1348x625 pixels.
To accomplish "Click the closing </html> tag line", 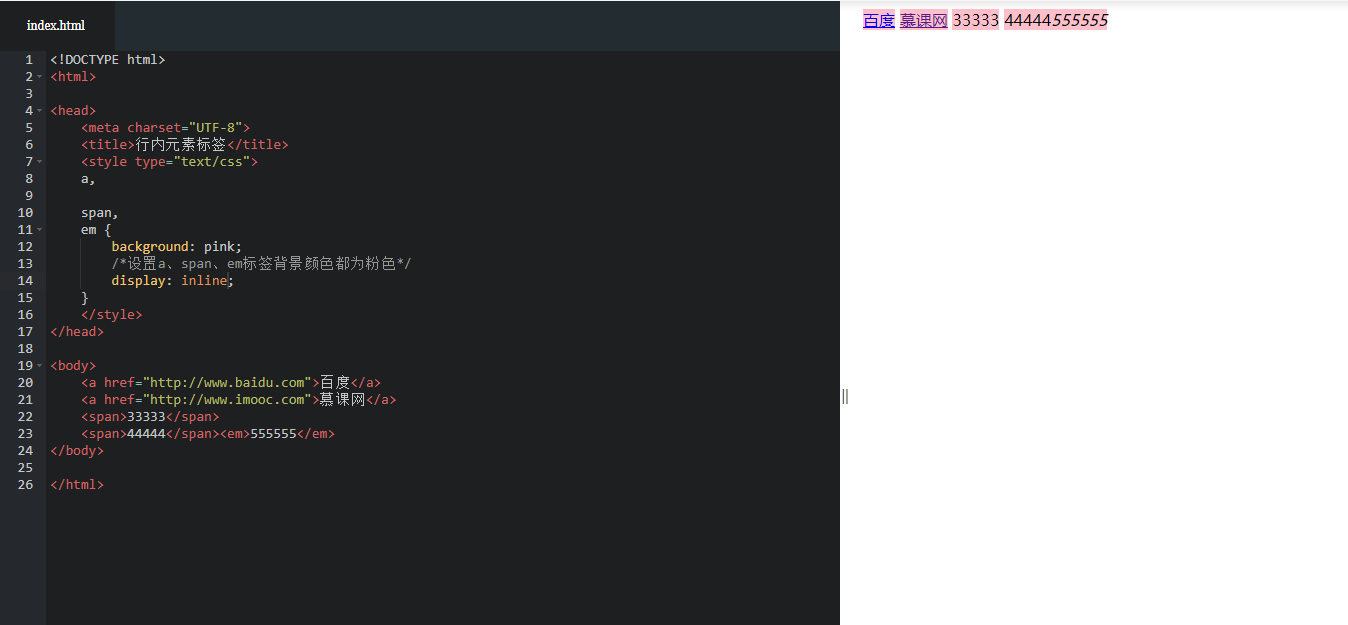I will 77,485.
